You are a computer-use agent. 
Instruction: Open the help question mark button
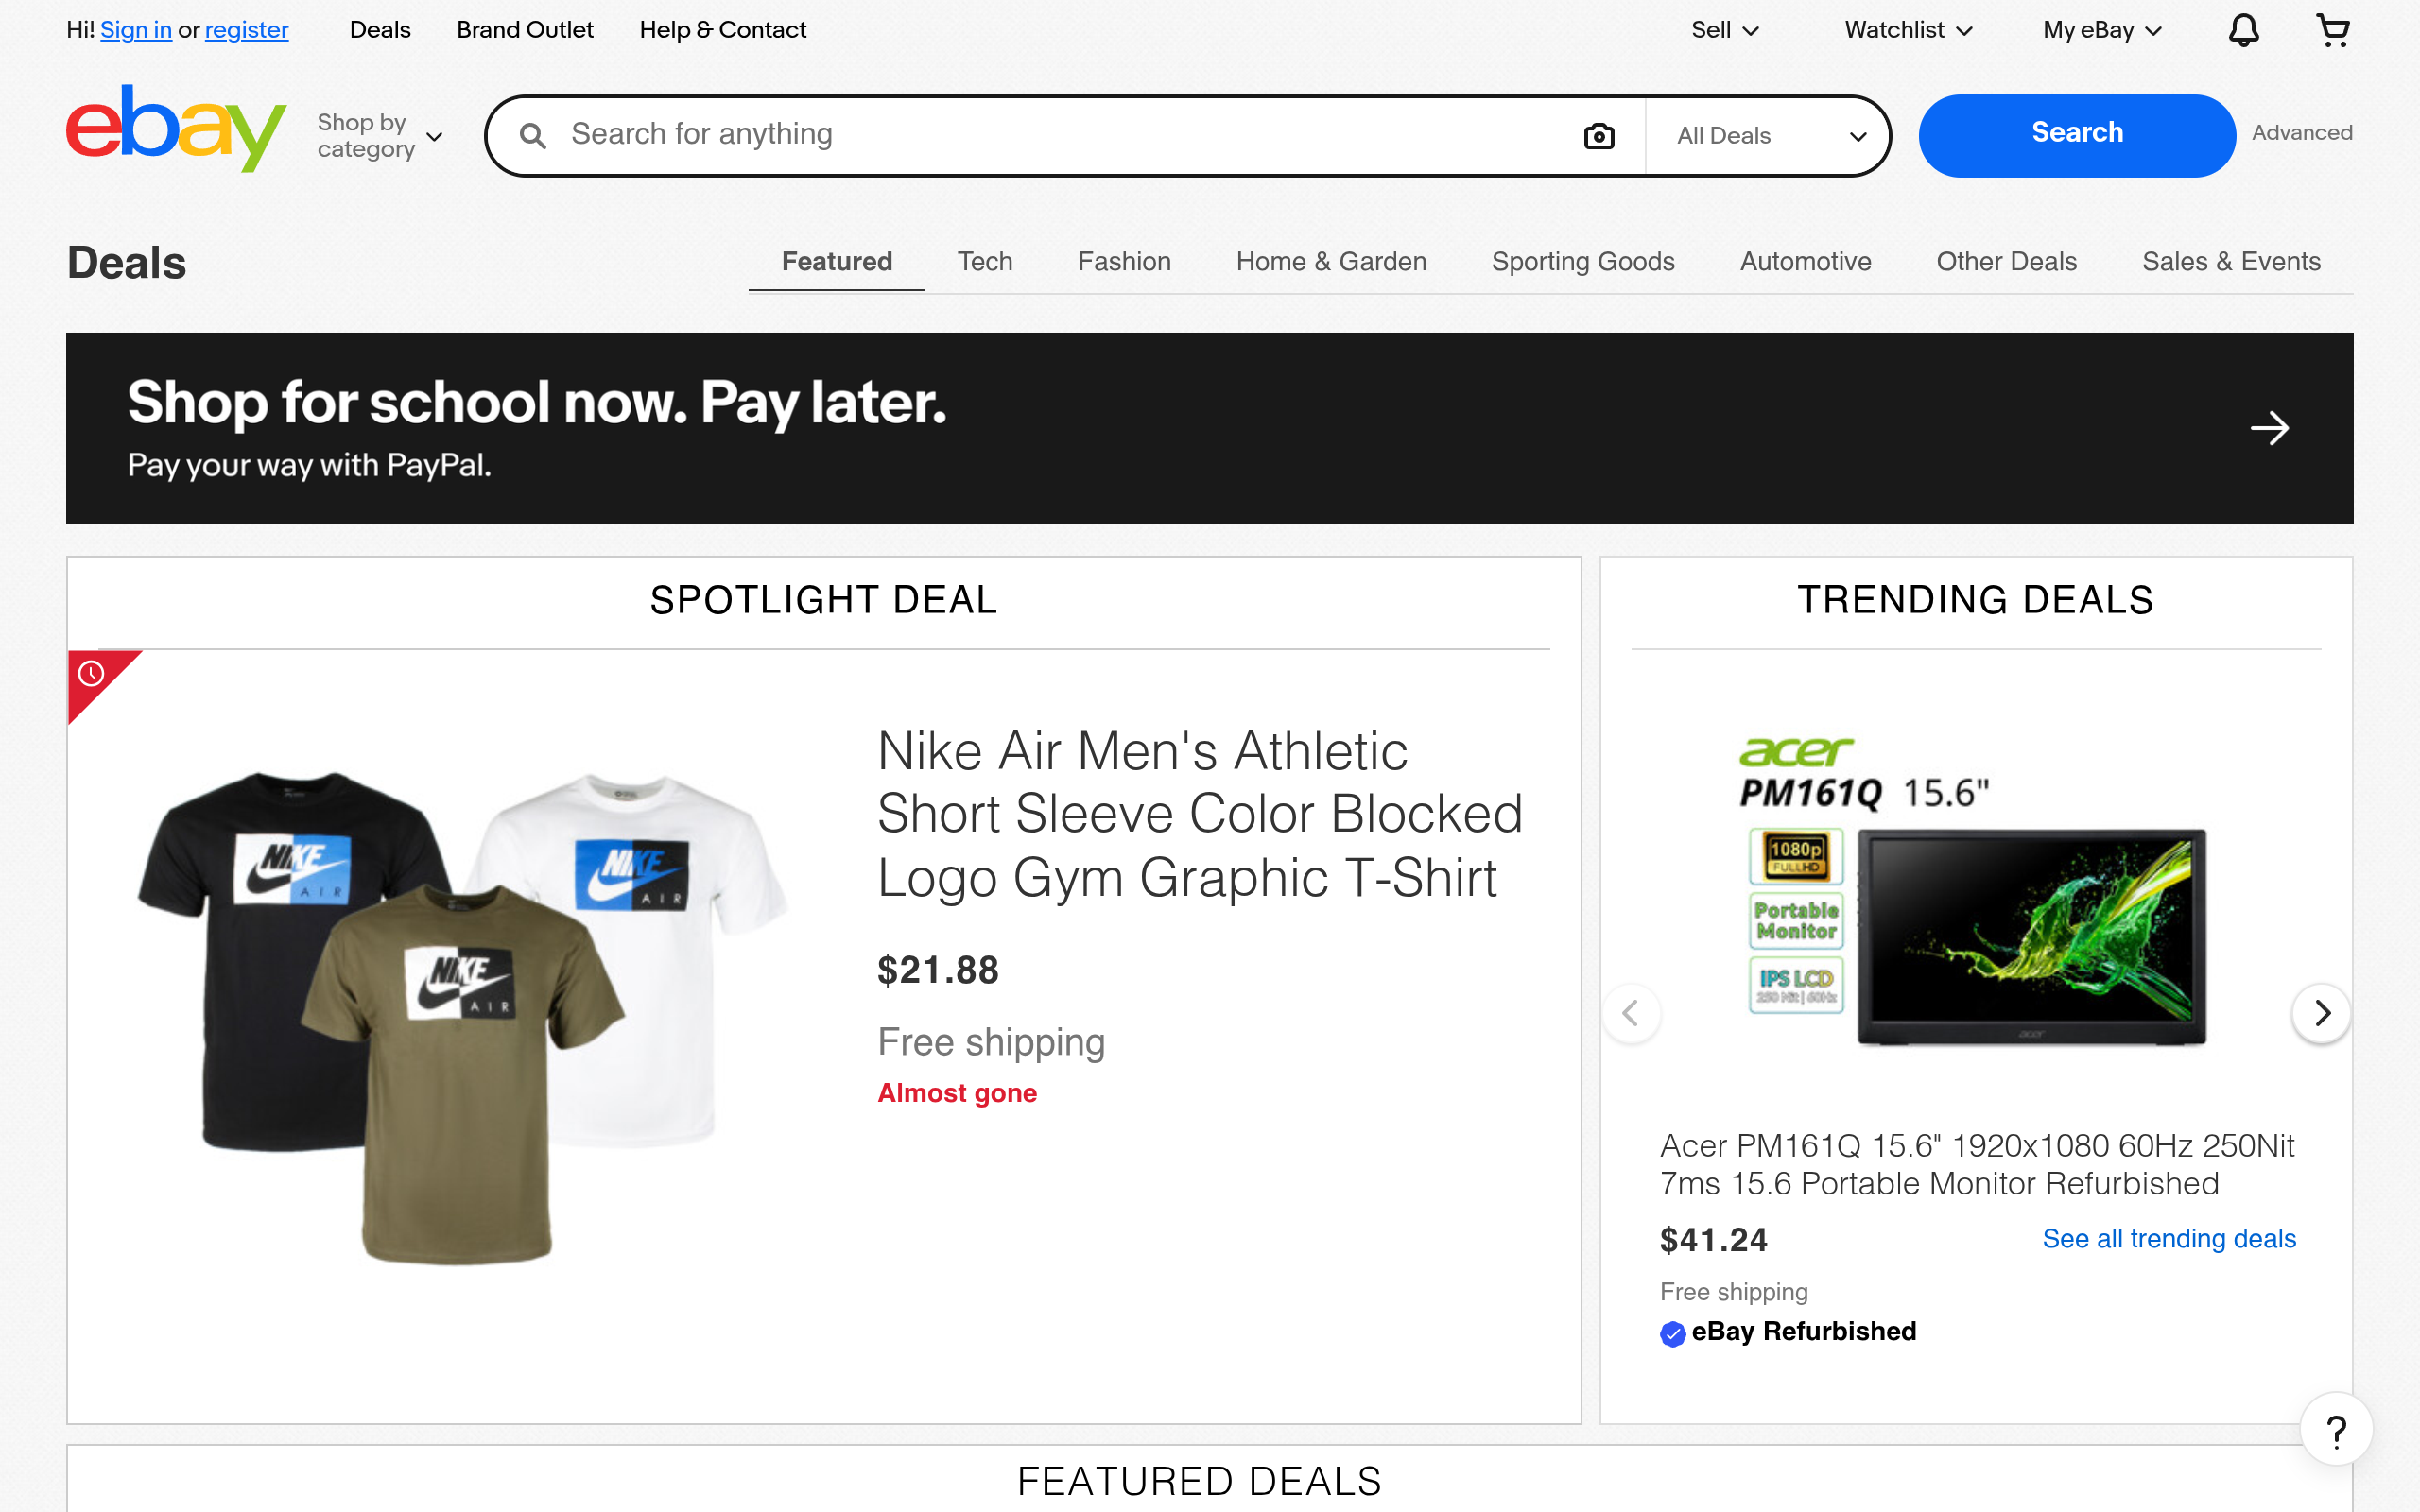(2336, 1431)
